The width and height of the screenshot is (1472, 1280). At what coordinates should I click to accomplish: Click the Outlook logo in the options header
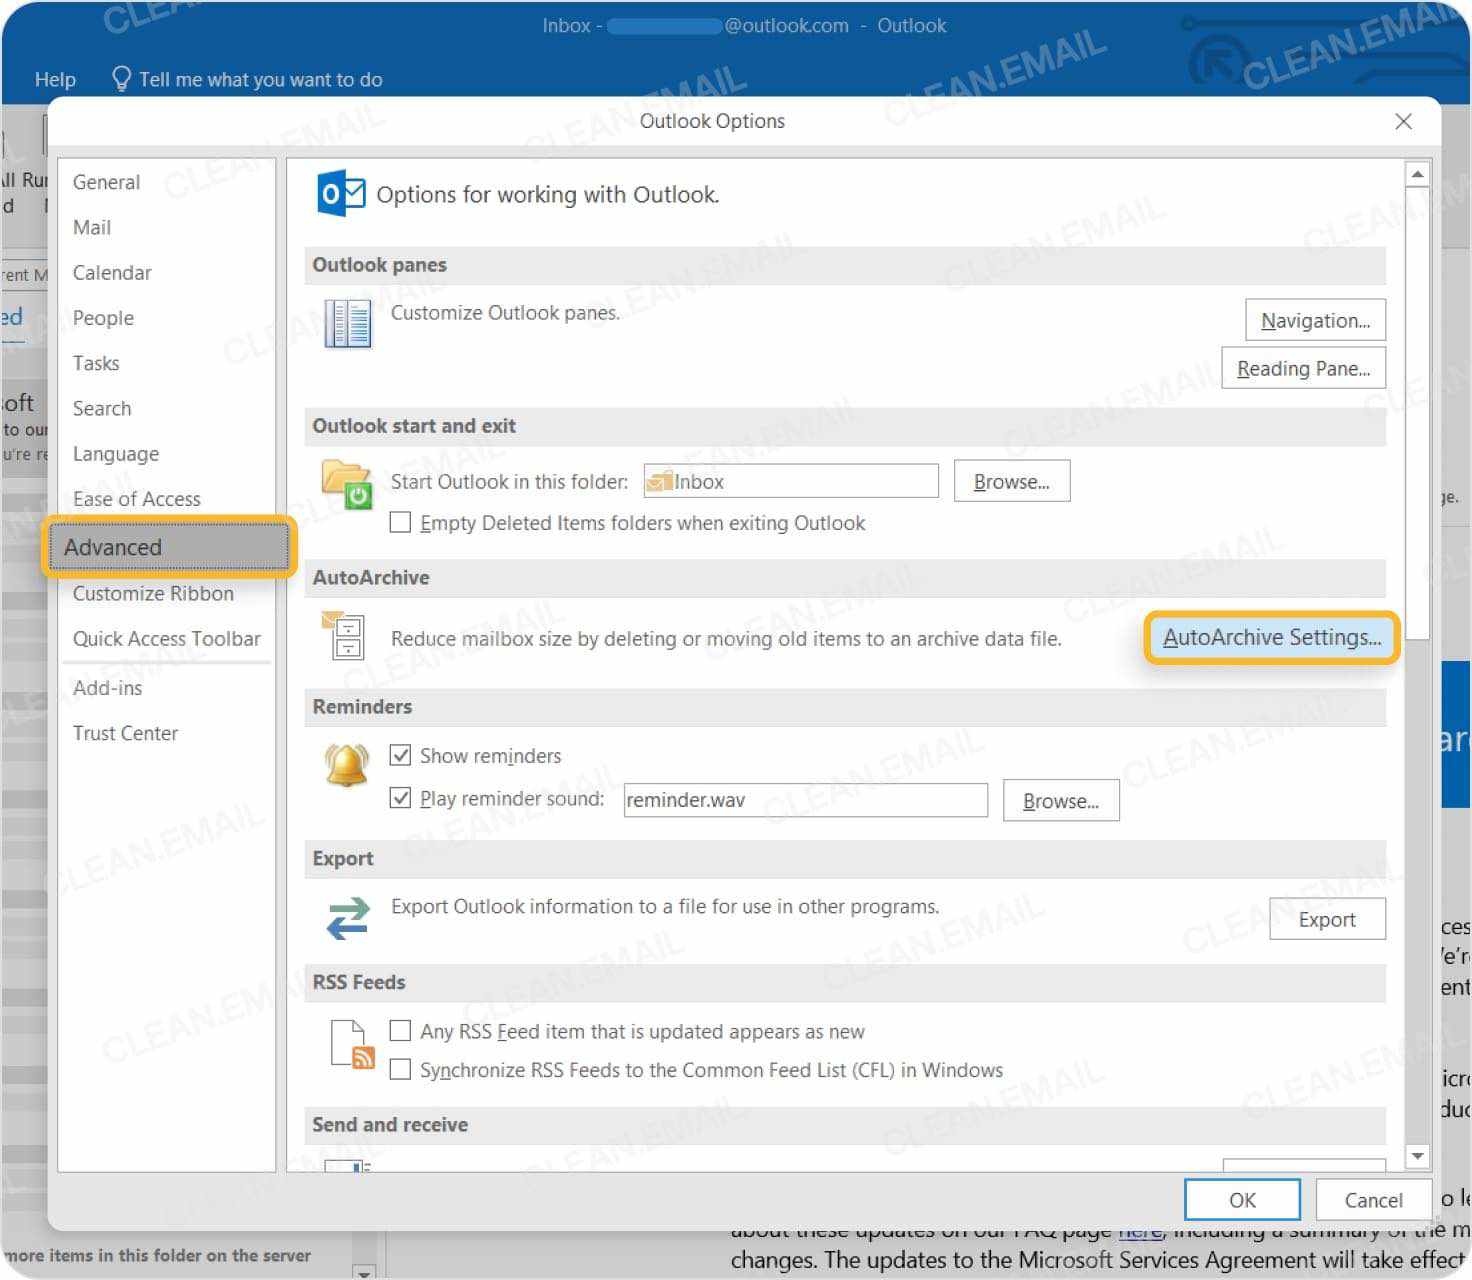[340, 194]
